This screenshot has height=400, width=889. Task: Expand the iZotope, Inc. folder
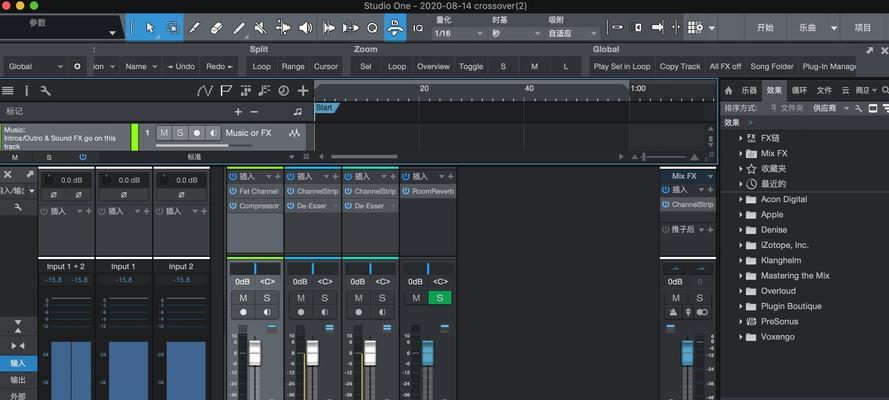click(740, 245)
